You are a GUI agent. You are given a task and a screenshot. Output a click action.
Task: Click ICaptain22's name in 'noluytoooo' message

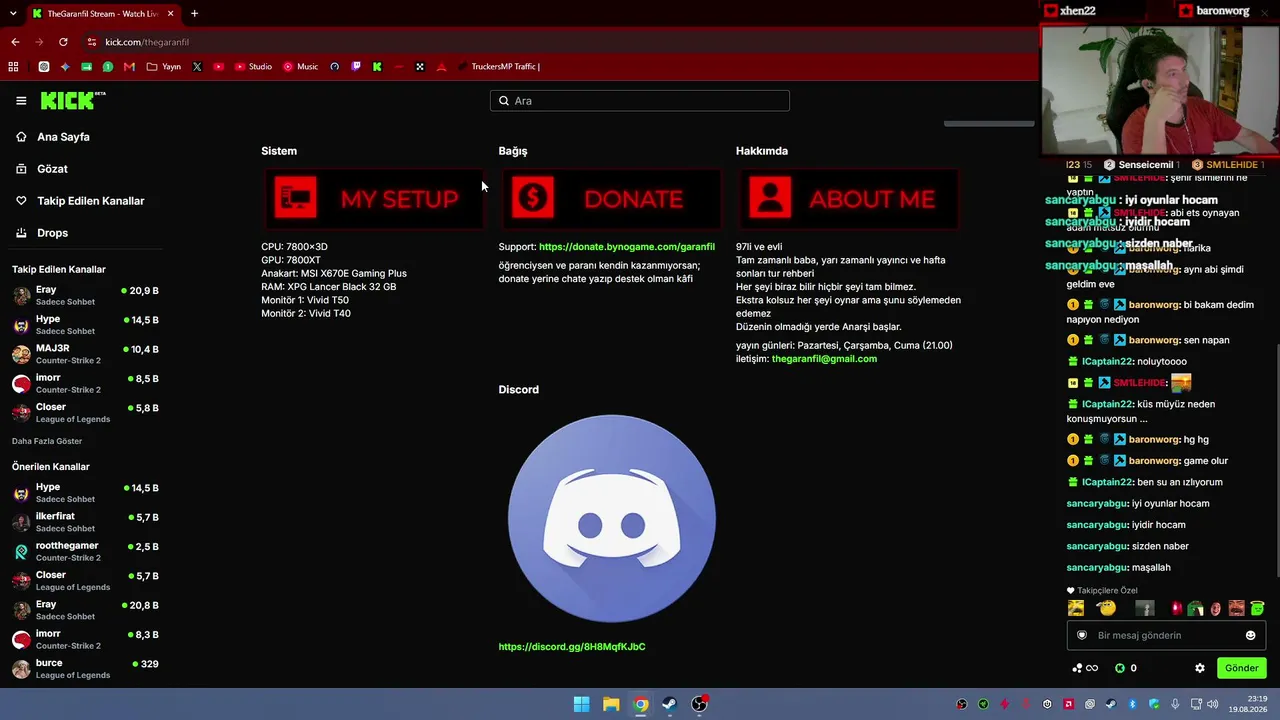point(1107,361)
